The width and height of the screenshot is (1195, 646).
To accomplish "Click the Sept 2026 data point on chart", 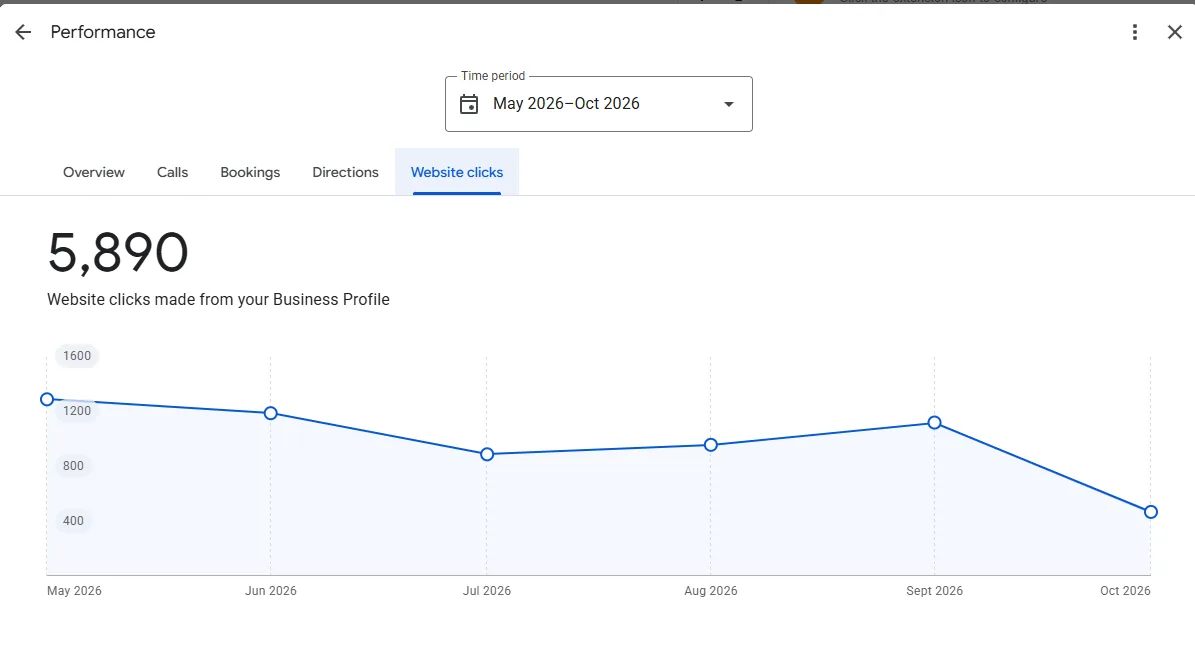I will tap(934, 423).
